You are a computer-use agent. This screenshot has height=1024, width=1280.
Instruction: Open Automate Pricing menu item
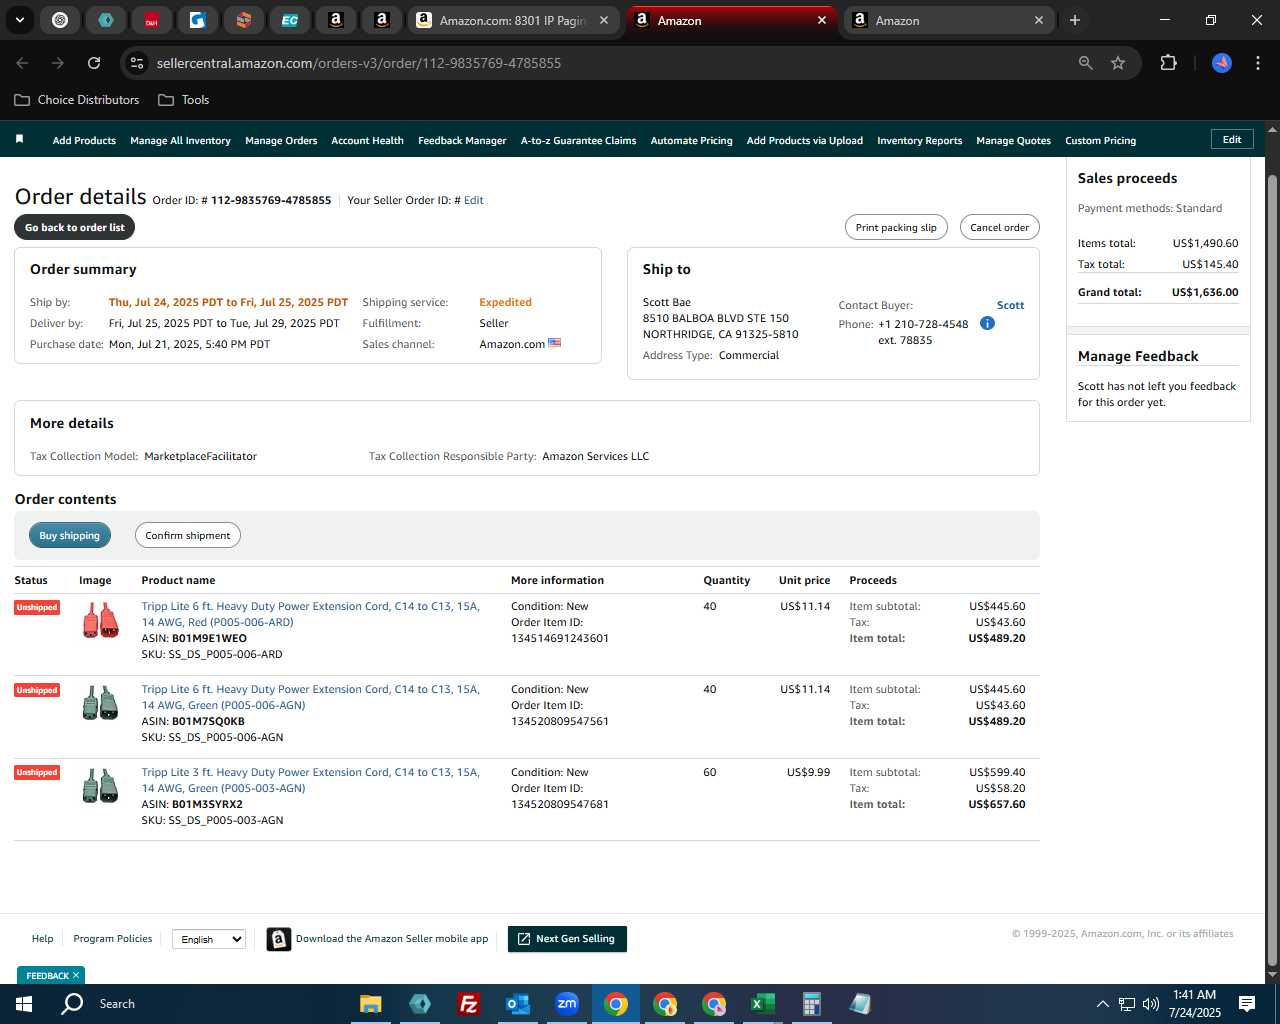(x=691, y=141)
